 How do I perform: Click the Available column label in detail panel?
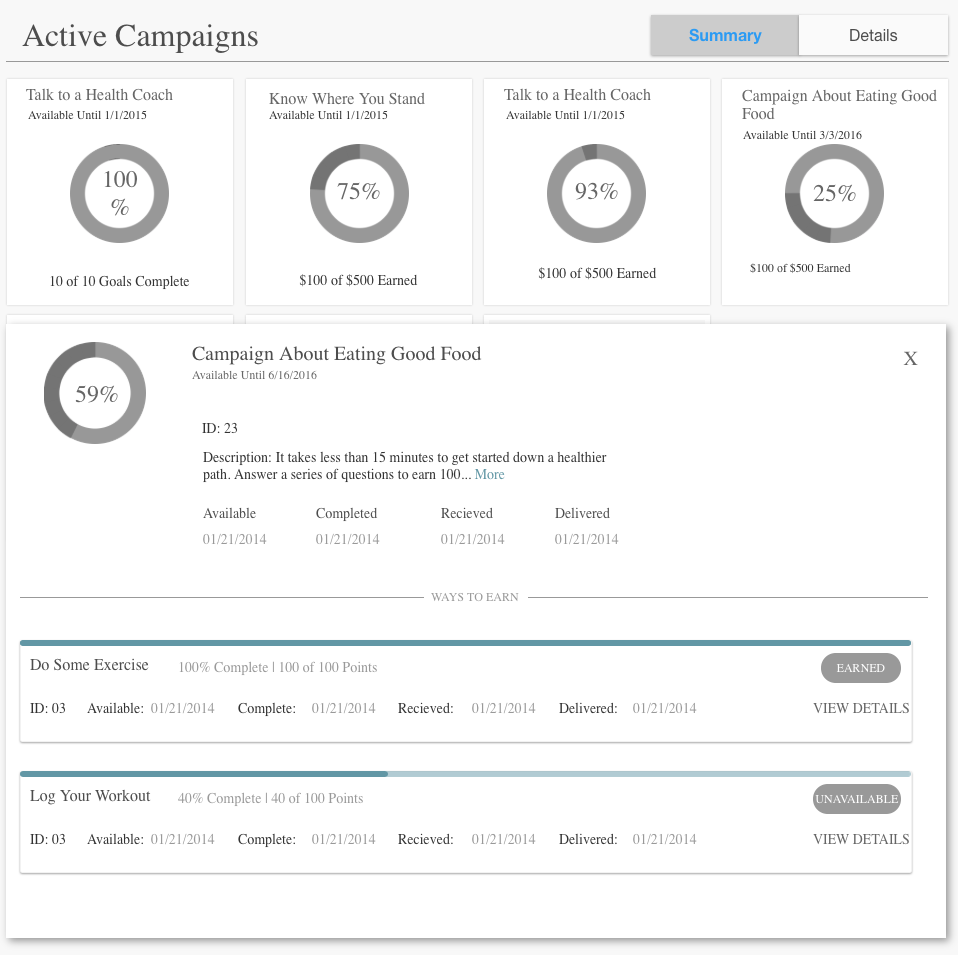click(x=229, y=513)
